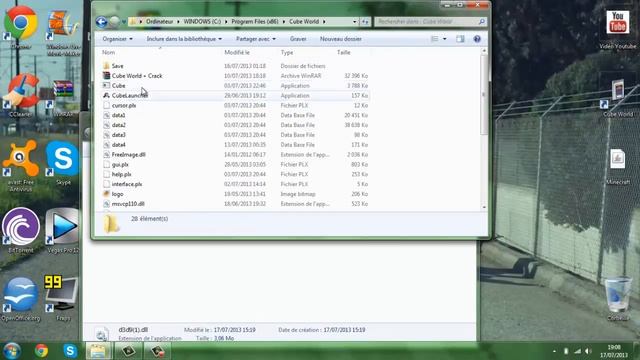Screen dimensions: 640x360
Task: Select the cursor.plx file
Action: pyautogui.click(x=124, y=105)
